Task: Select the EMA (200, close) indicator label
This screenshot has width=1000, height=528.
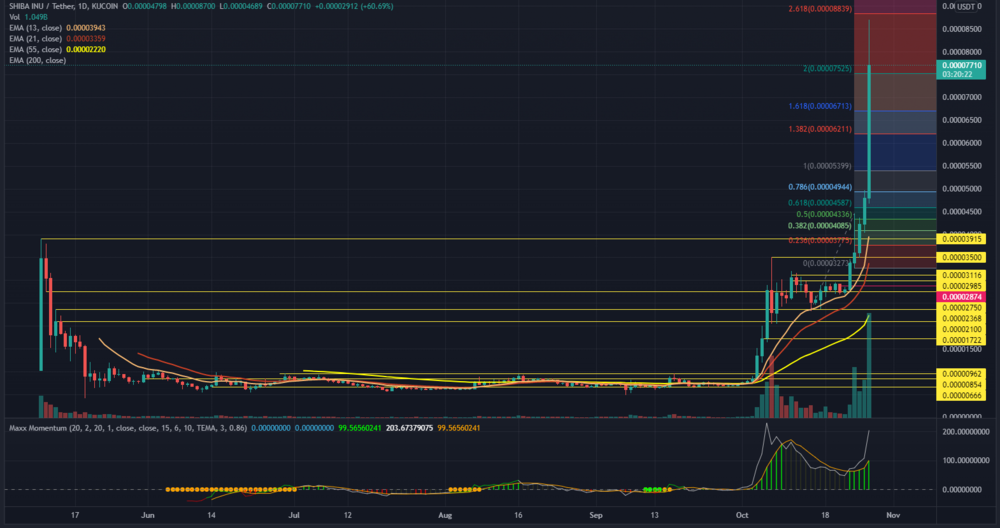Action: 36,60
